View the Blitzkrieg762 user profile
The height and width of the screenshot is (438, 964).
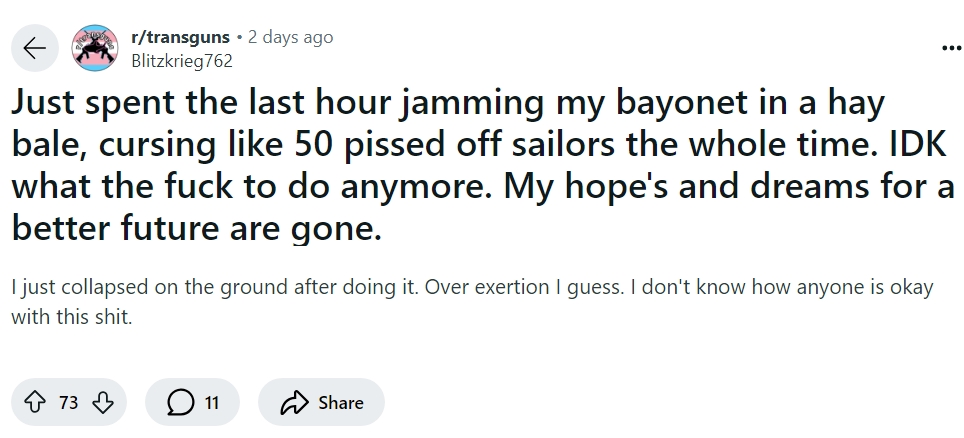[x=182, y=60]
